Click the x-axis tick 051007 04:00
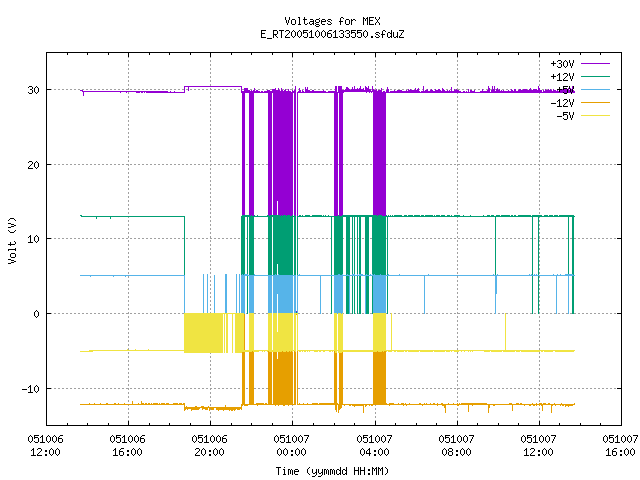This screenshot has height=480, width=640. [375, 446]
